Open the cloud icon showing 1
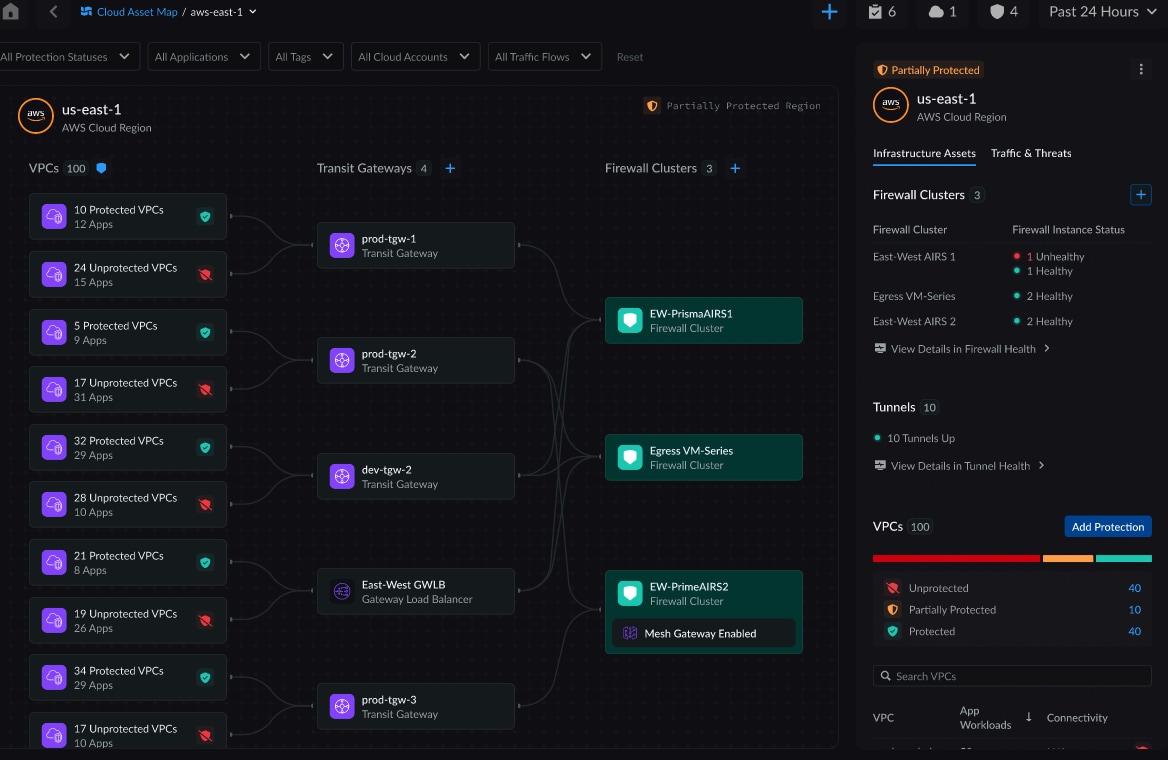 click(943, 12)
